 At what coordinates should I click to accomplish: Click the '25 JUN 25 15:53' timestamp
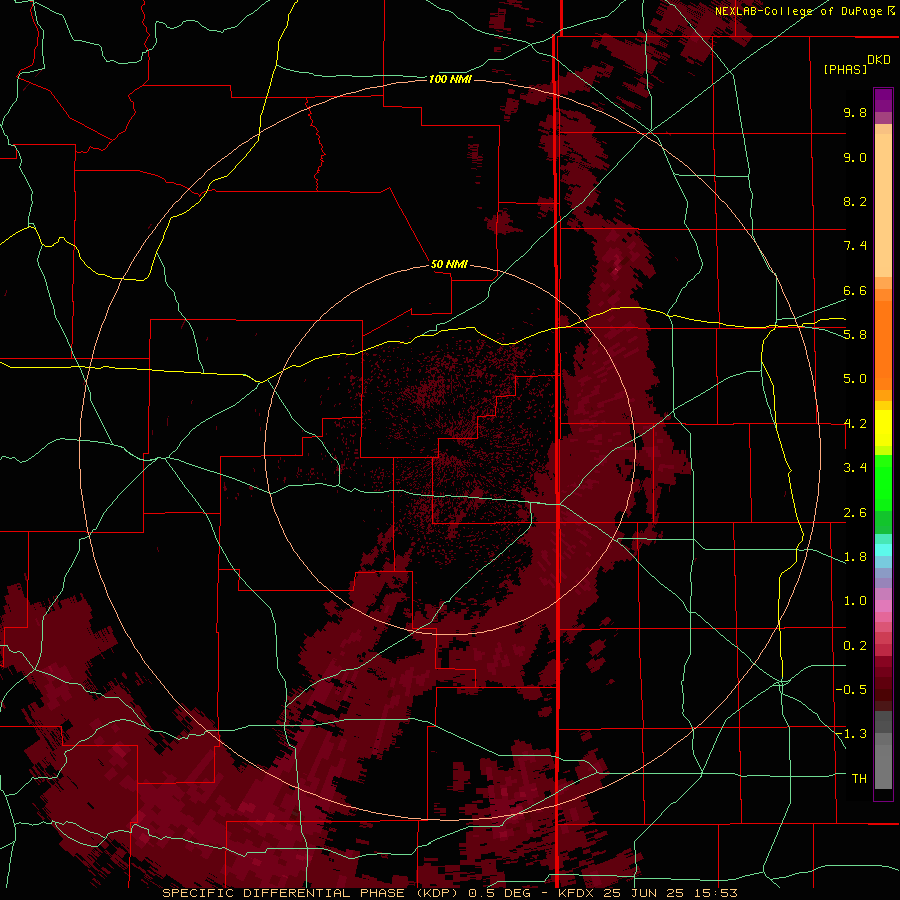pyautogui.click(x=670, y=893)
